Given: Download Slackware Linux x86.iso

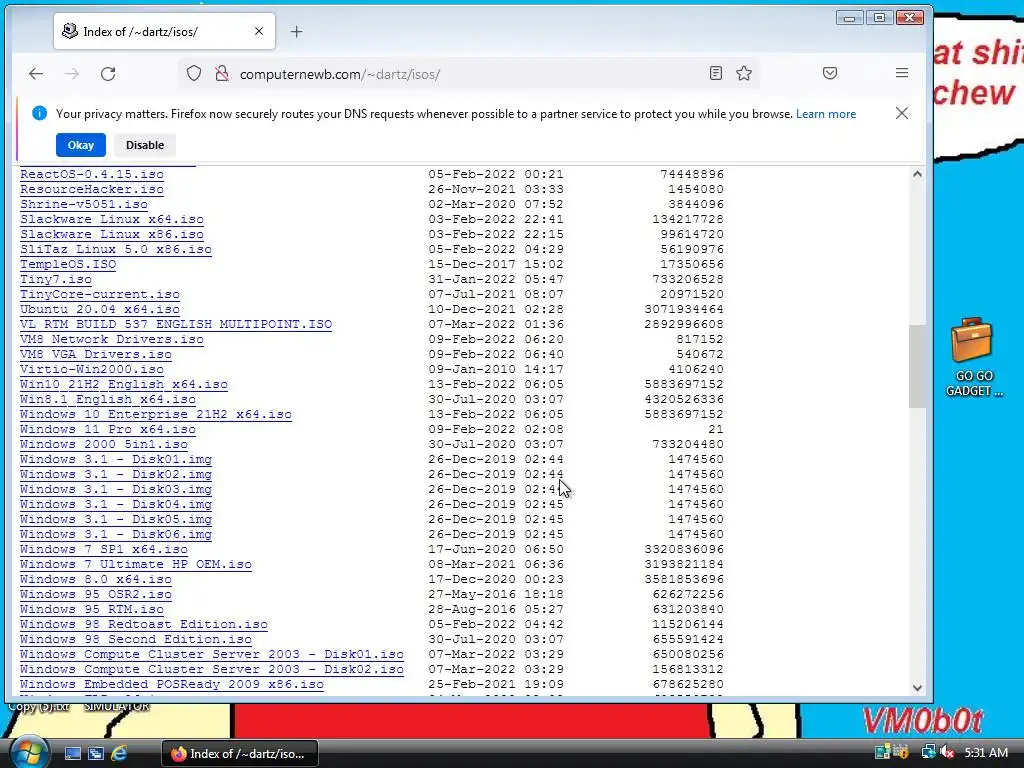Looking at the screenshot, I should click(112, 234).
